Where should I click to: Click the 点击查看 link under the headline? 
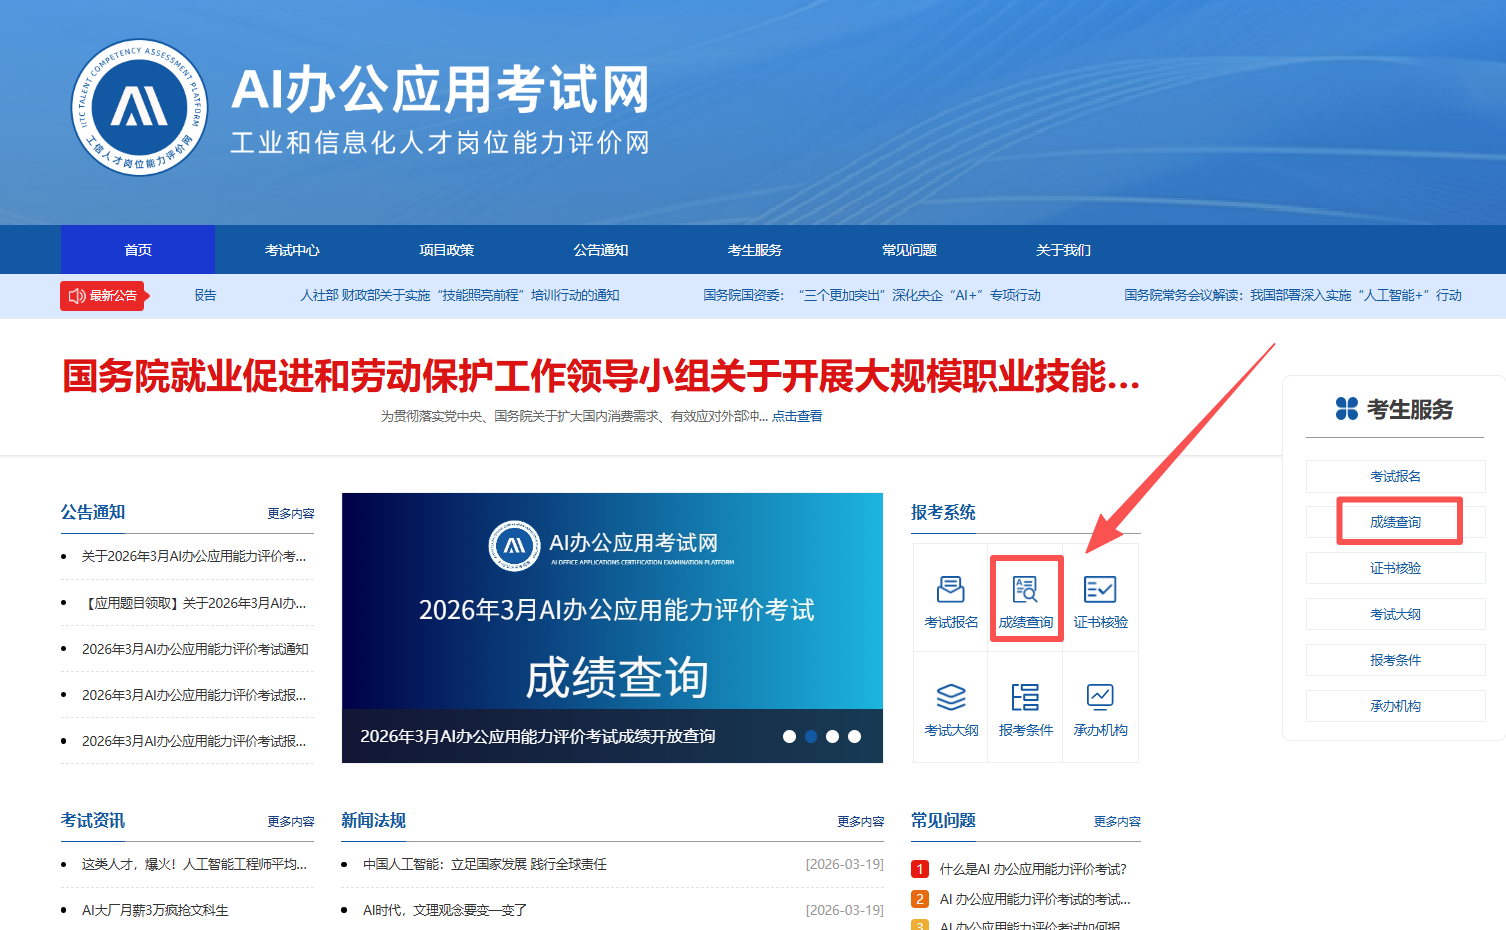pos(800,415)
